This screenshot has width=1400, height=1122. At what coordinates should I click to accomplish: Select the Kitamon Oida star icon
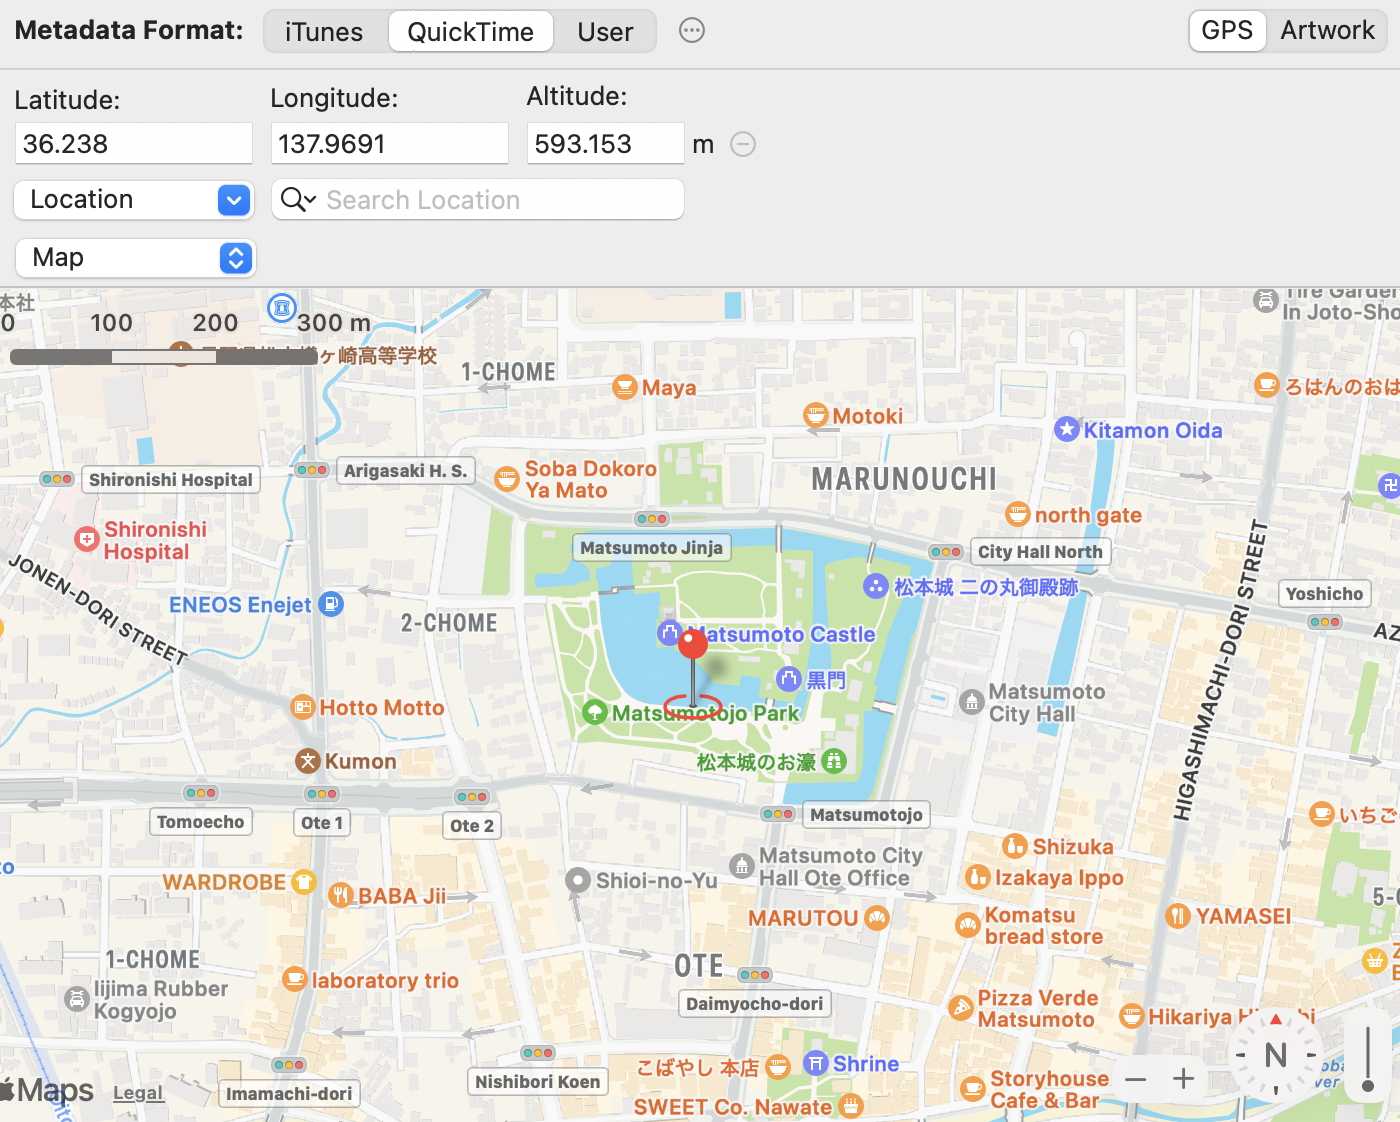click(x=1067, y=430)
